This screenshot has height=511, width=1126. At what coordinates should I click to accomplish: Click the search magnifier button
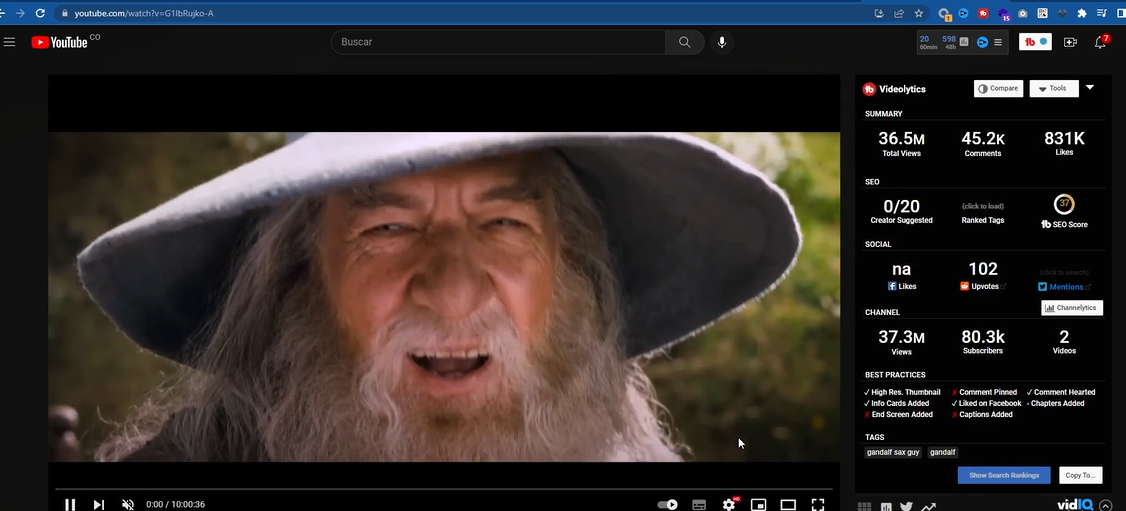[684, 42]
